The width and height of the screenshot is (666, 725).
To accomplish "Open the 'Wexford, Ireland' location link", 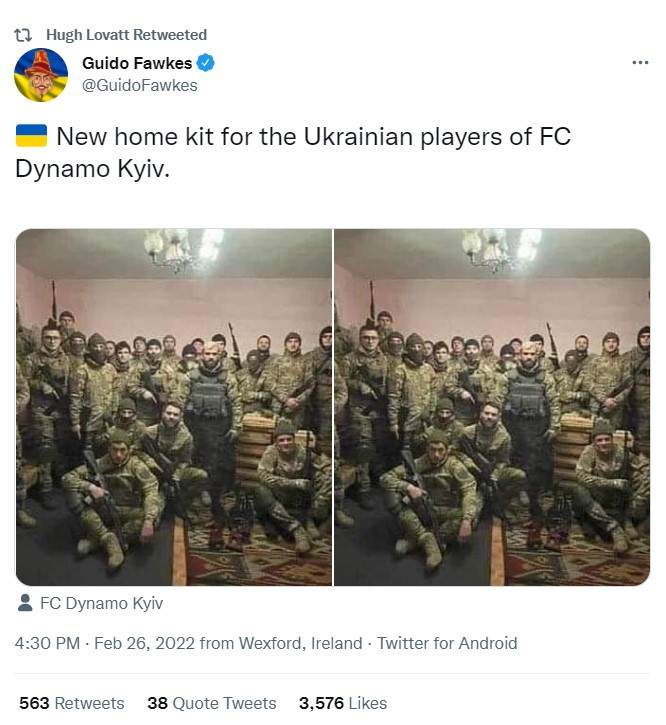I will point(301,643).
